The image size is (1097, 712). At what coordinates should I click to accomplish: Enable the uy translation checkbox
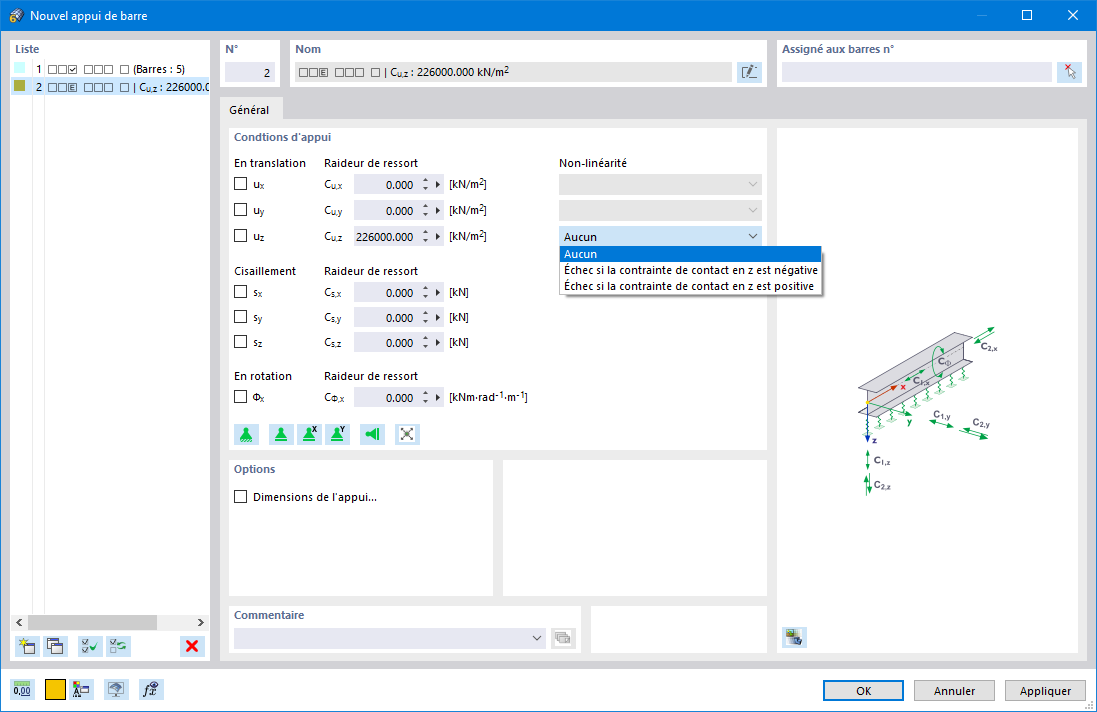pos(241,210)
